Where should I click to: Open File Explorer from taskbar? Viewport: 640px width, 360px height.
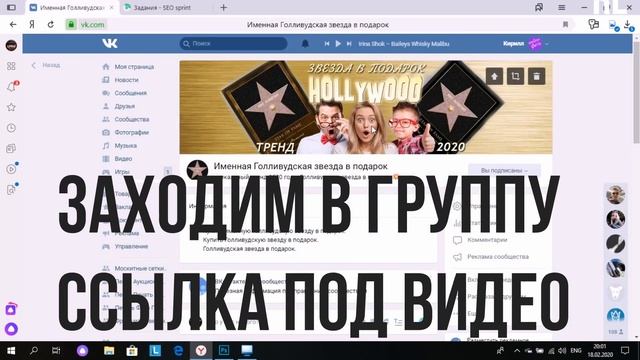[109, 351]
